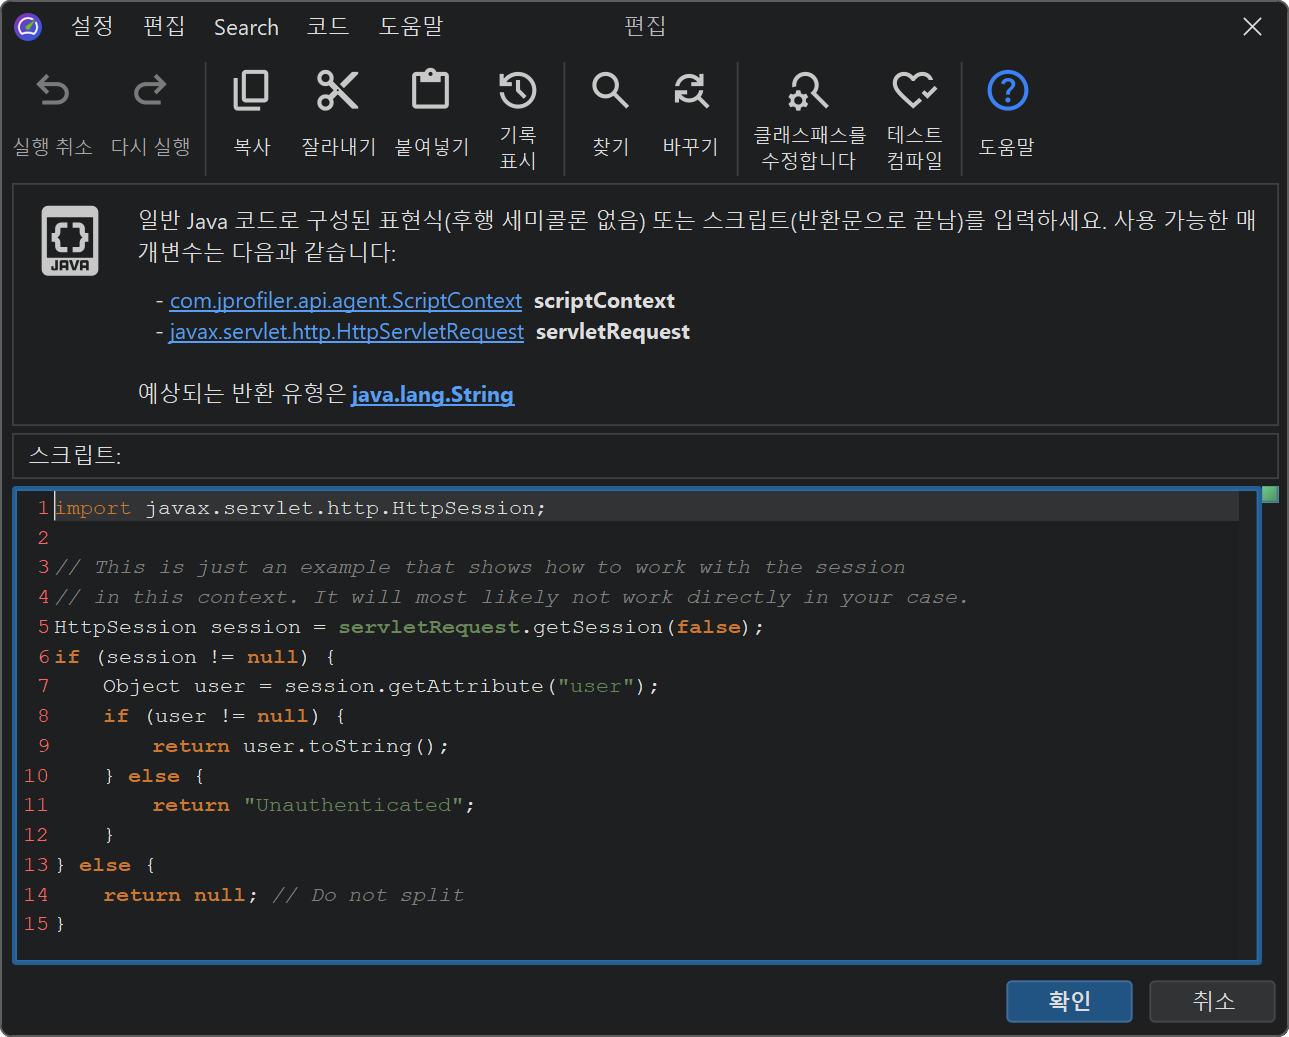The height and width of the screenshot is (1037, 1289).
Task: Confirm with the 확인 button
Action: [1068, 1001]
